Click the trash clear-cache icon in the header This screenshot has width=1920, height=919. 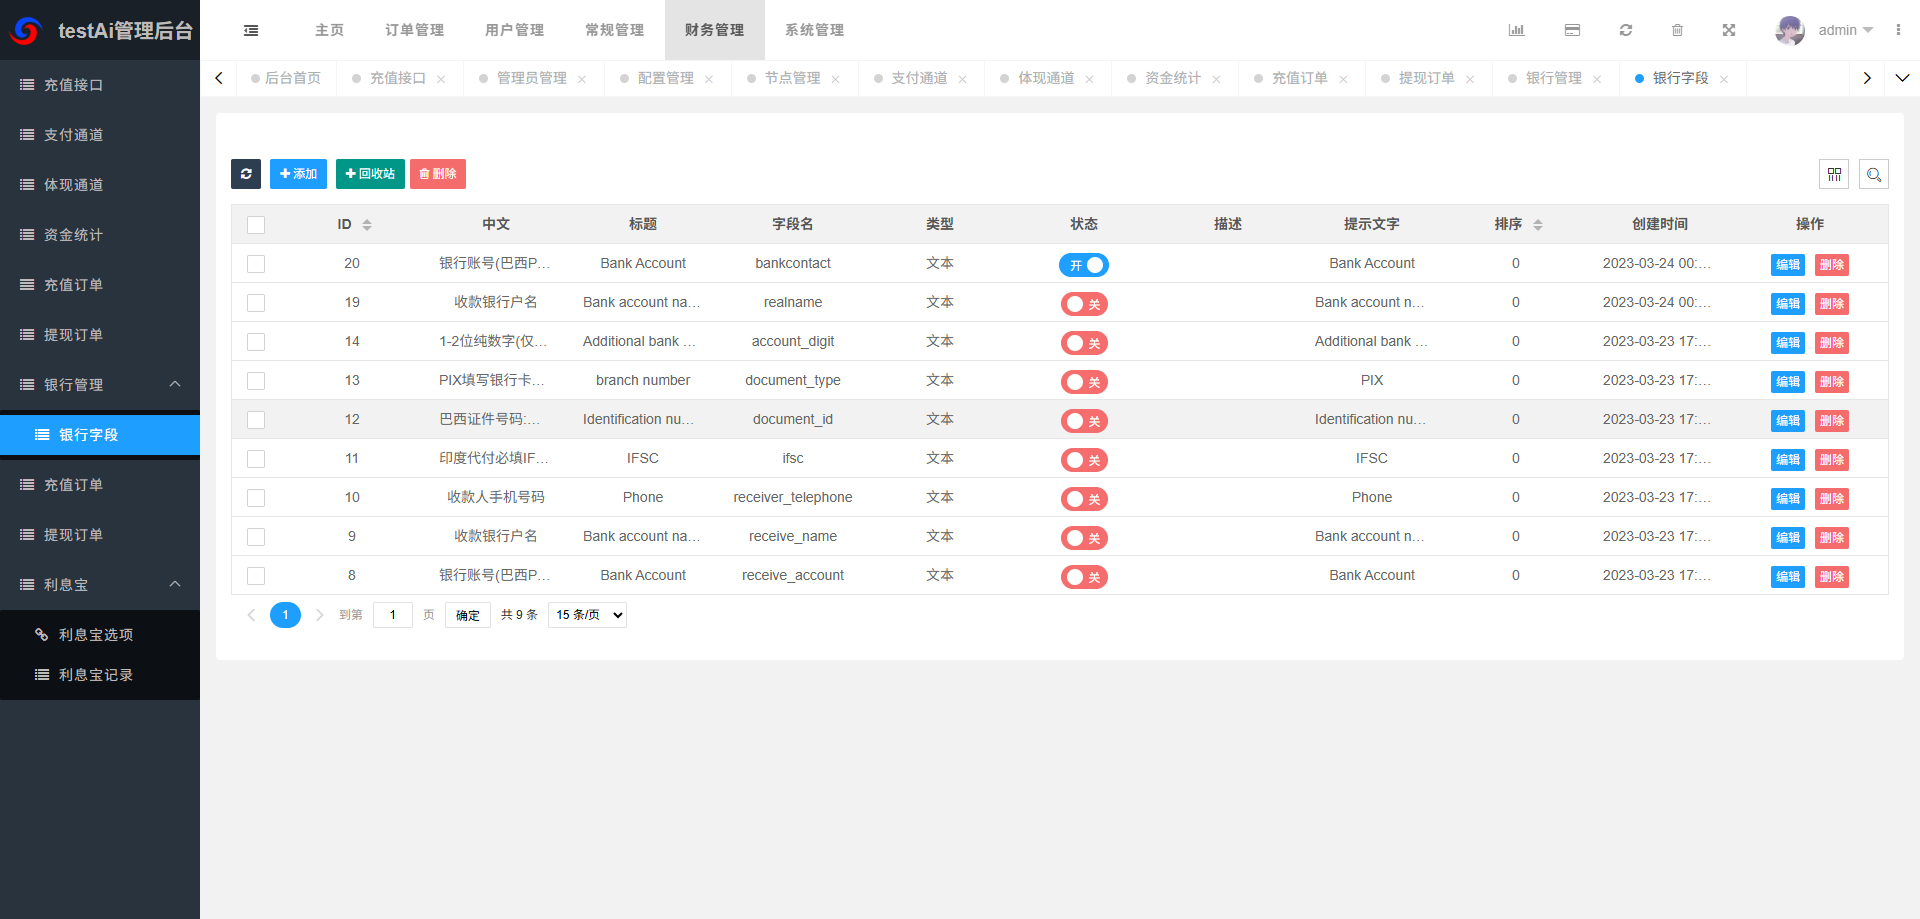tap(1678, 30)
